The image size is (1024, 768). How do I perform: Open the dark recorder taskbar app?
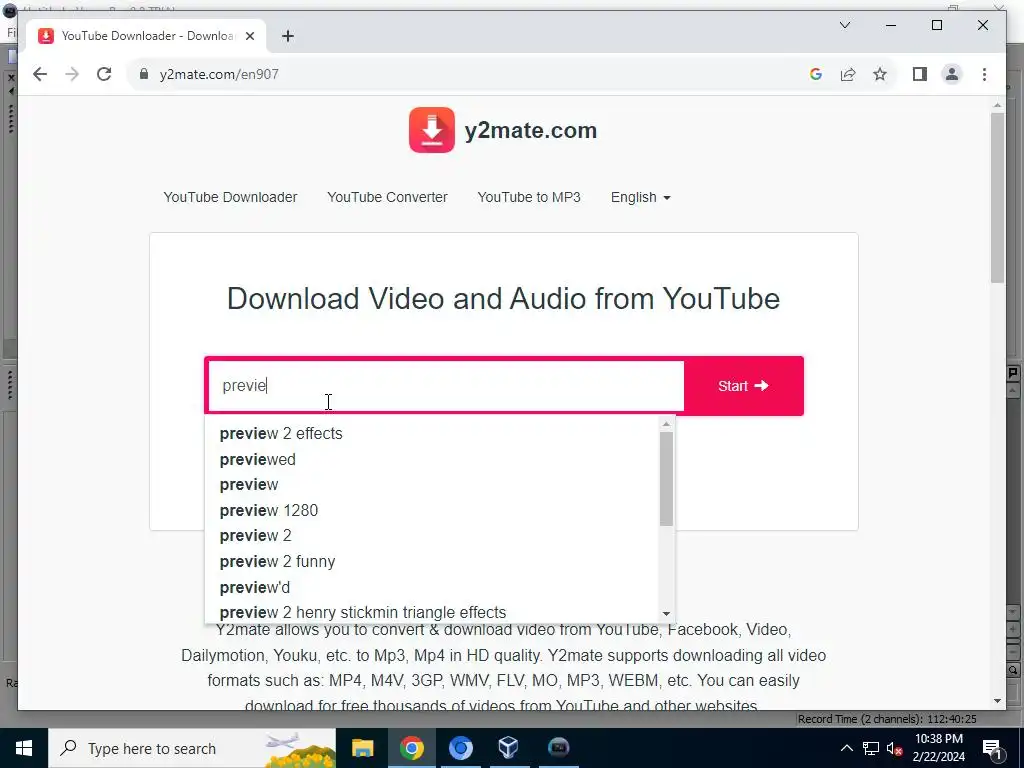558,748
